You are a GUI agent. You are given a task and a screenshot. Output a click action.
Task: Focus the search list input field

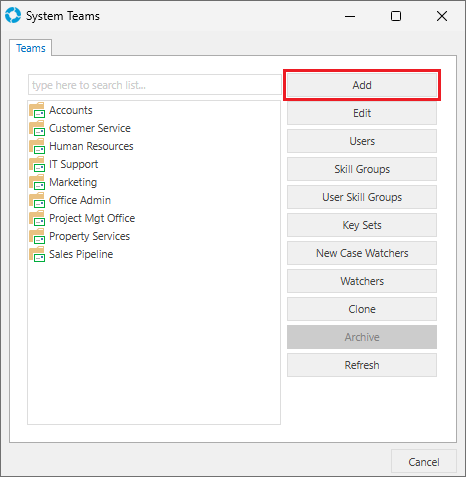pyautogui.click(x=155, y=85)
